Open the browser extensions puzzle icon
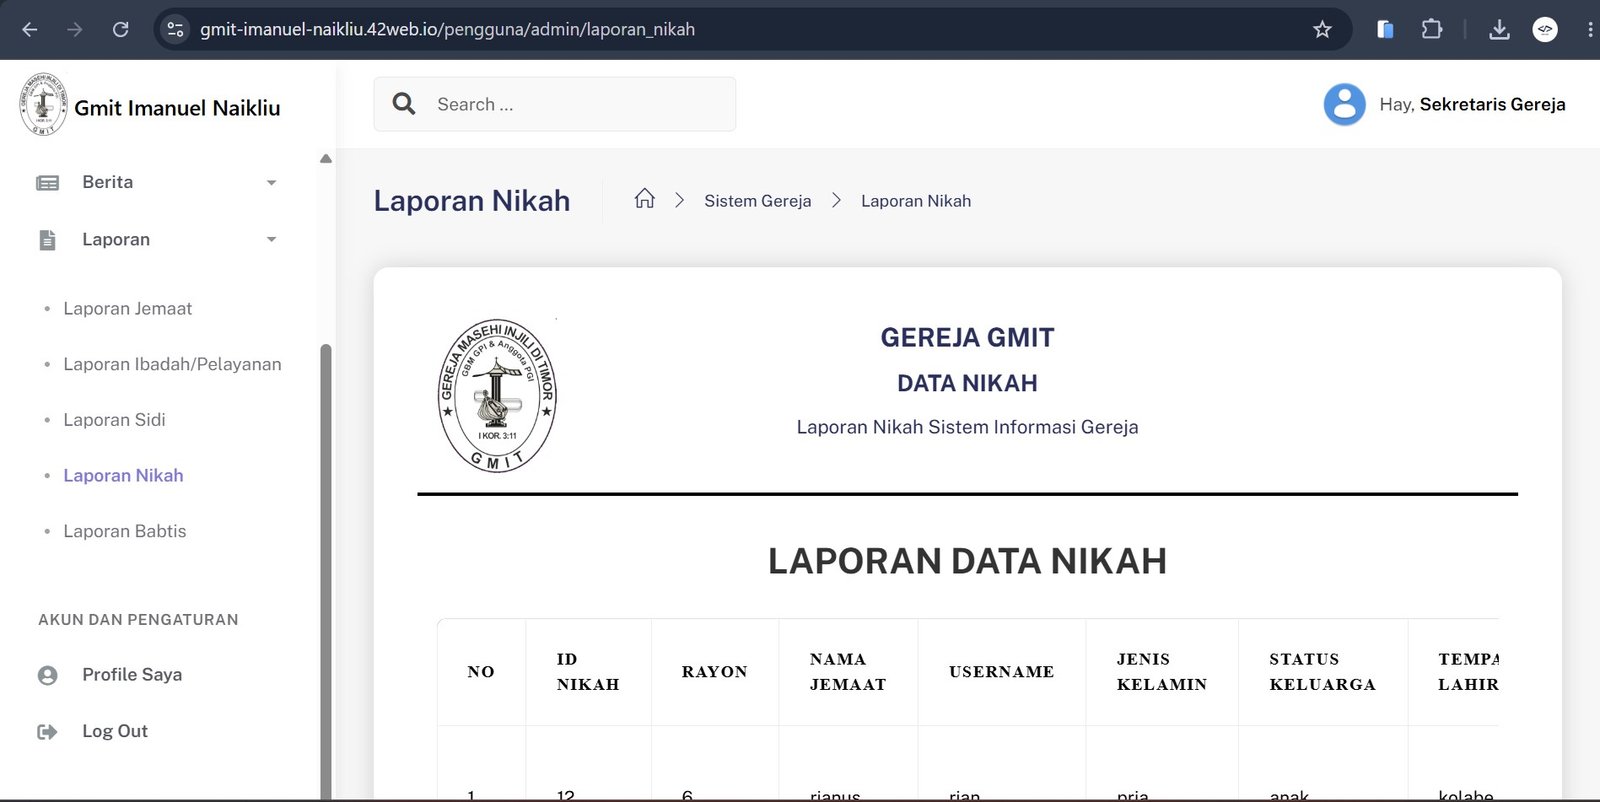The image size is (1600, 802). (x=1432, y=30)
